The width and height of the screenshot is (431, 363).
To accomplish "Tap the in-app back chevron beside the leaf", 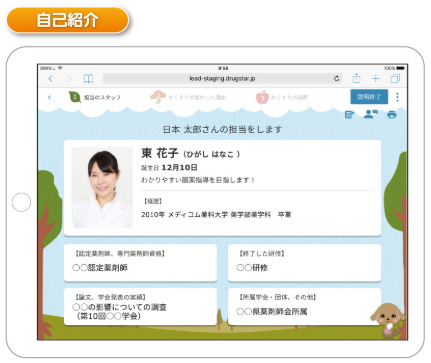I will point(49,97).
